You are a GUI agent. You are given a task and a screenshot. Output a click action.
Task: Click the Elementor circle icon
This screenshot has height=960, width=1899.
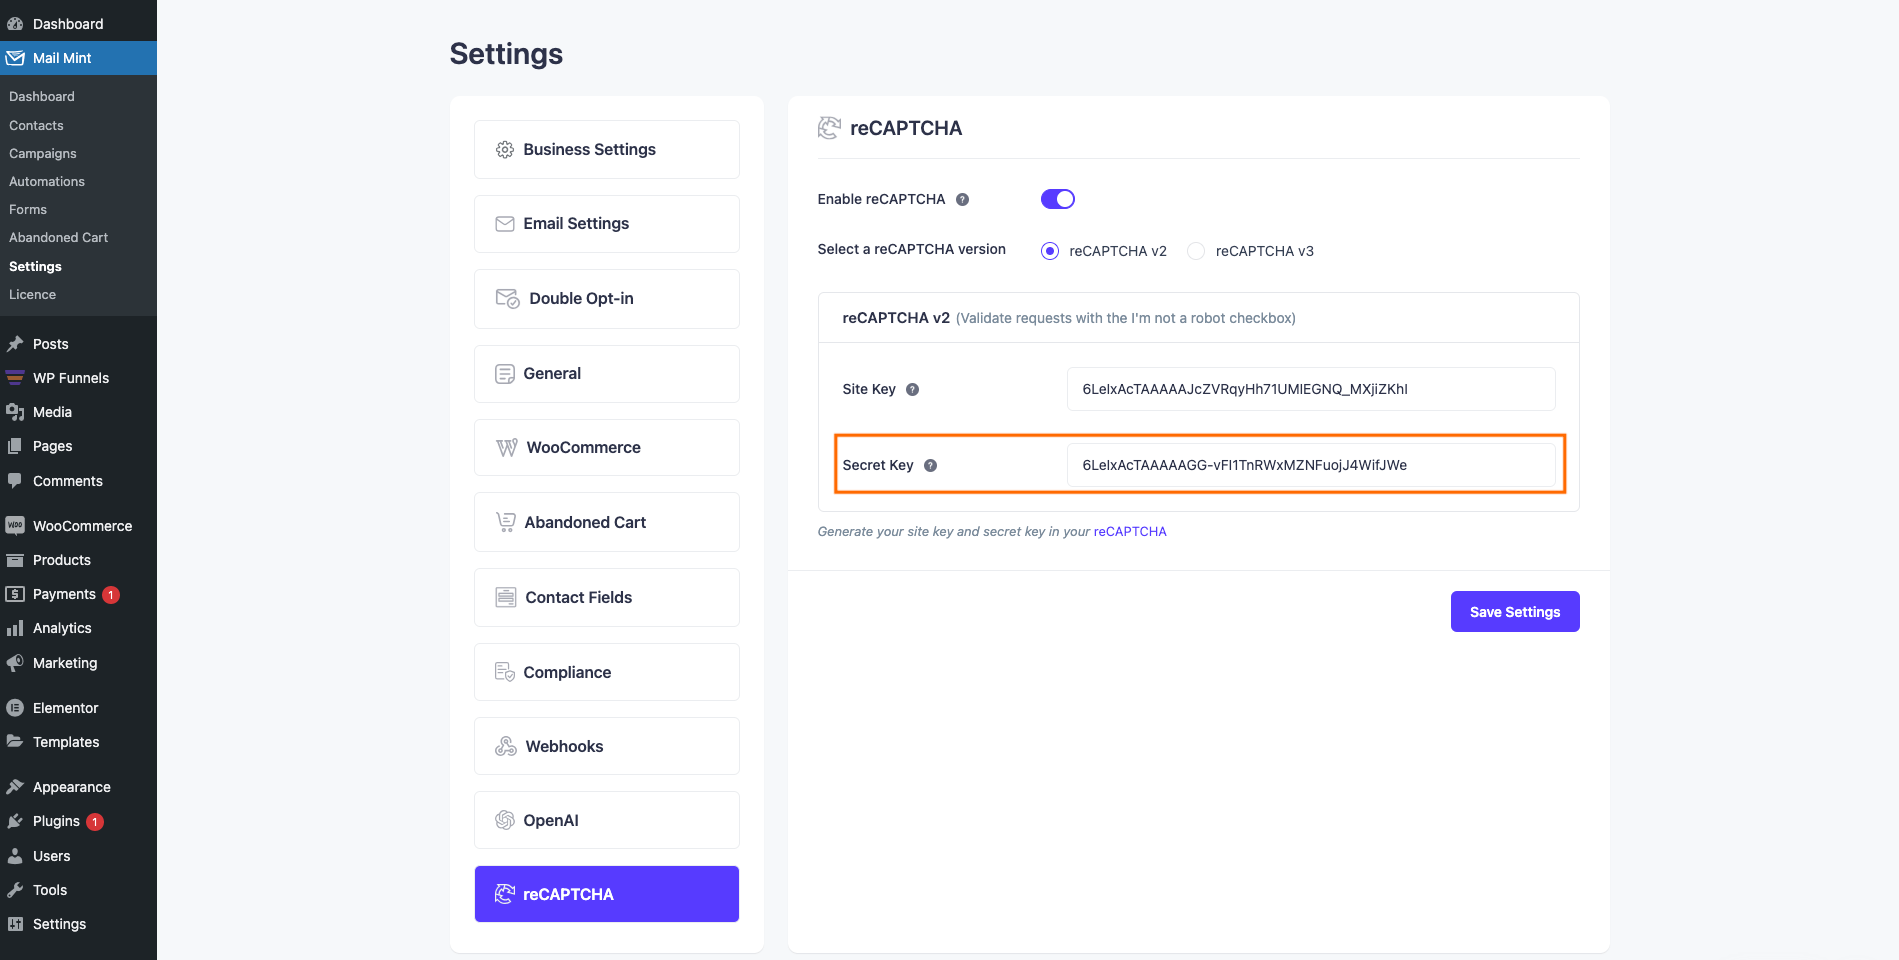coord(15,708)
